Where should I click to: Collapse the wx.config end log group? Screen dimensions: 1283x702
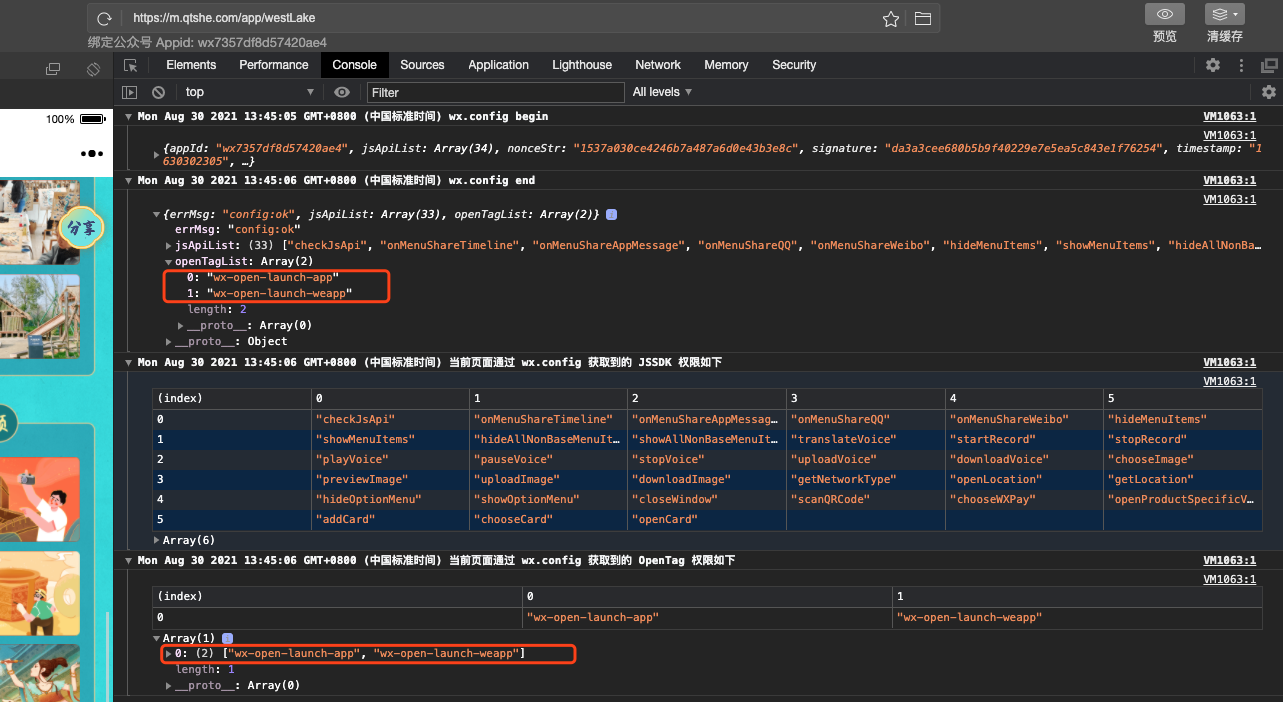pos(128,181)
